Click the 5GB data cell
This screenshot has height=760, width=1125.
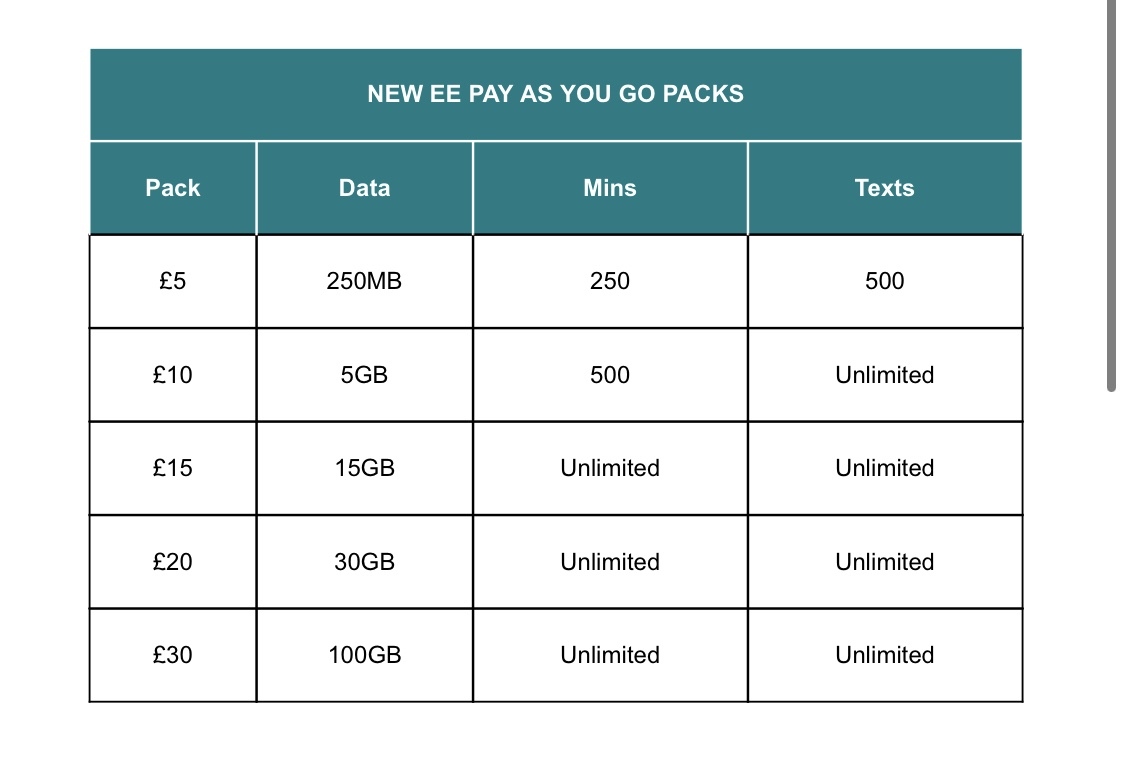point(364,375)
